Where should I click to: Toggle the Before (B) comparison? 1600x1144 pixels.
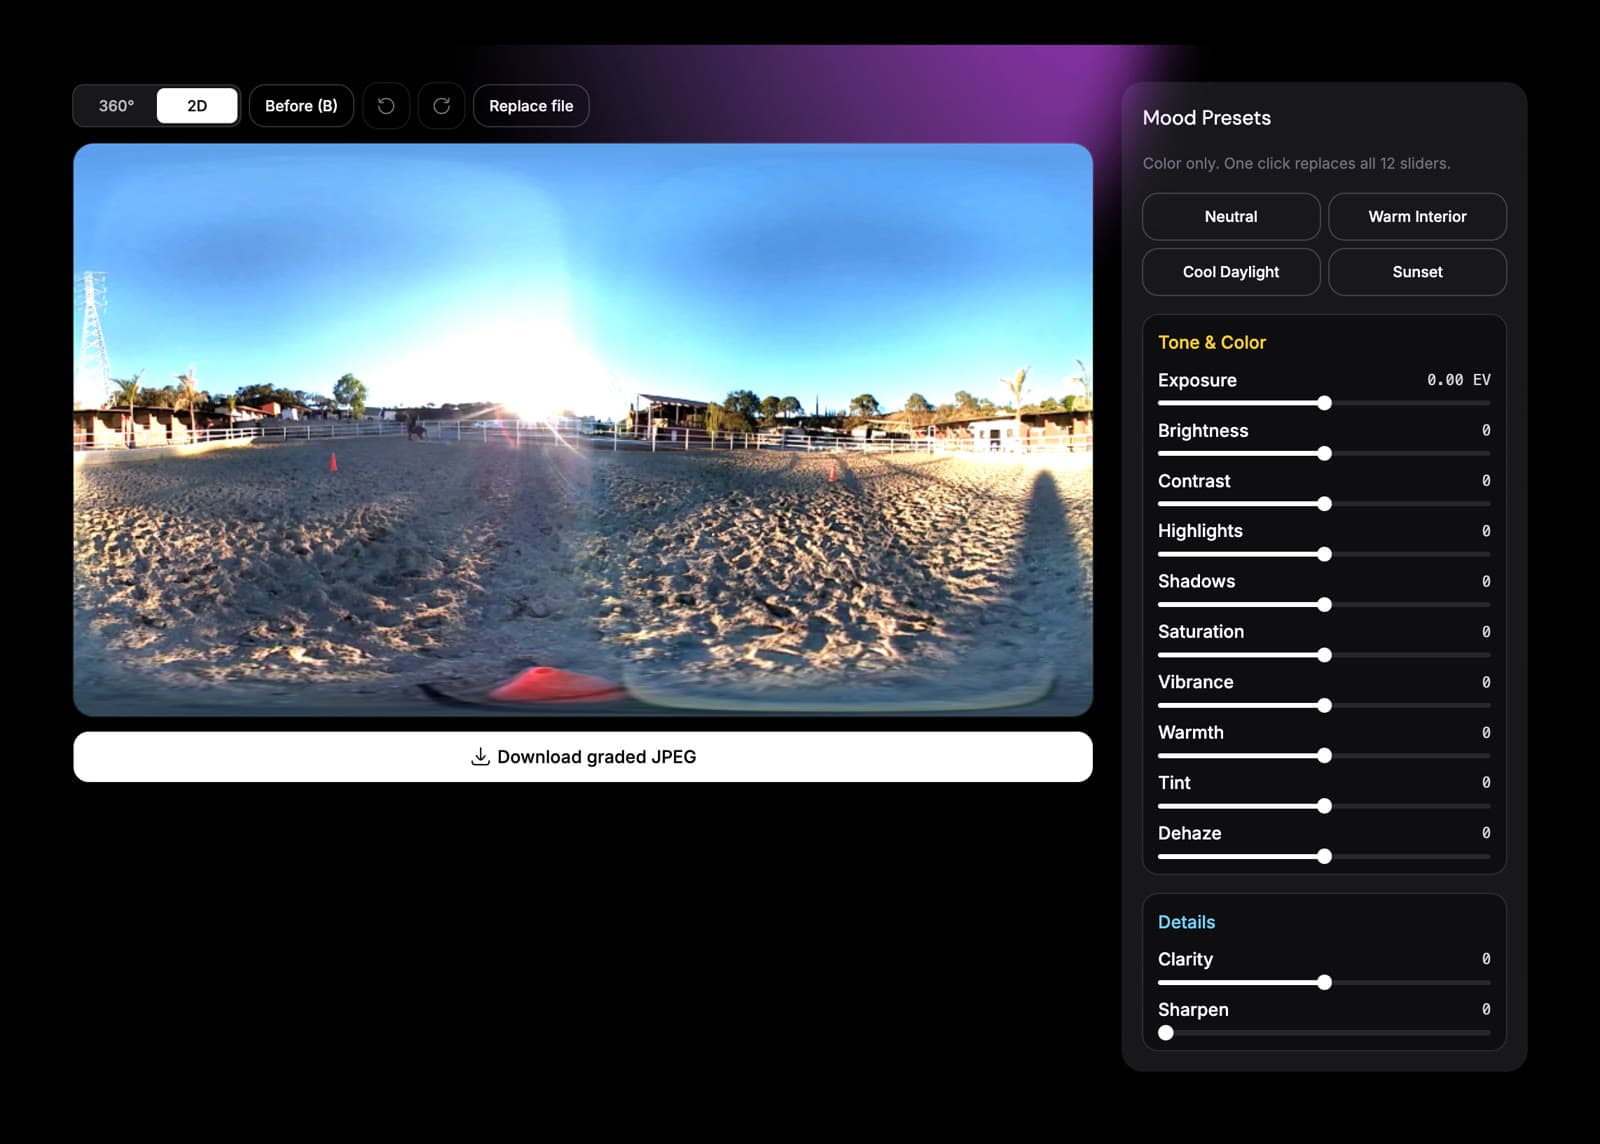click(x=301, y=106)
